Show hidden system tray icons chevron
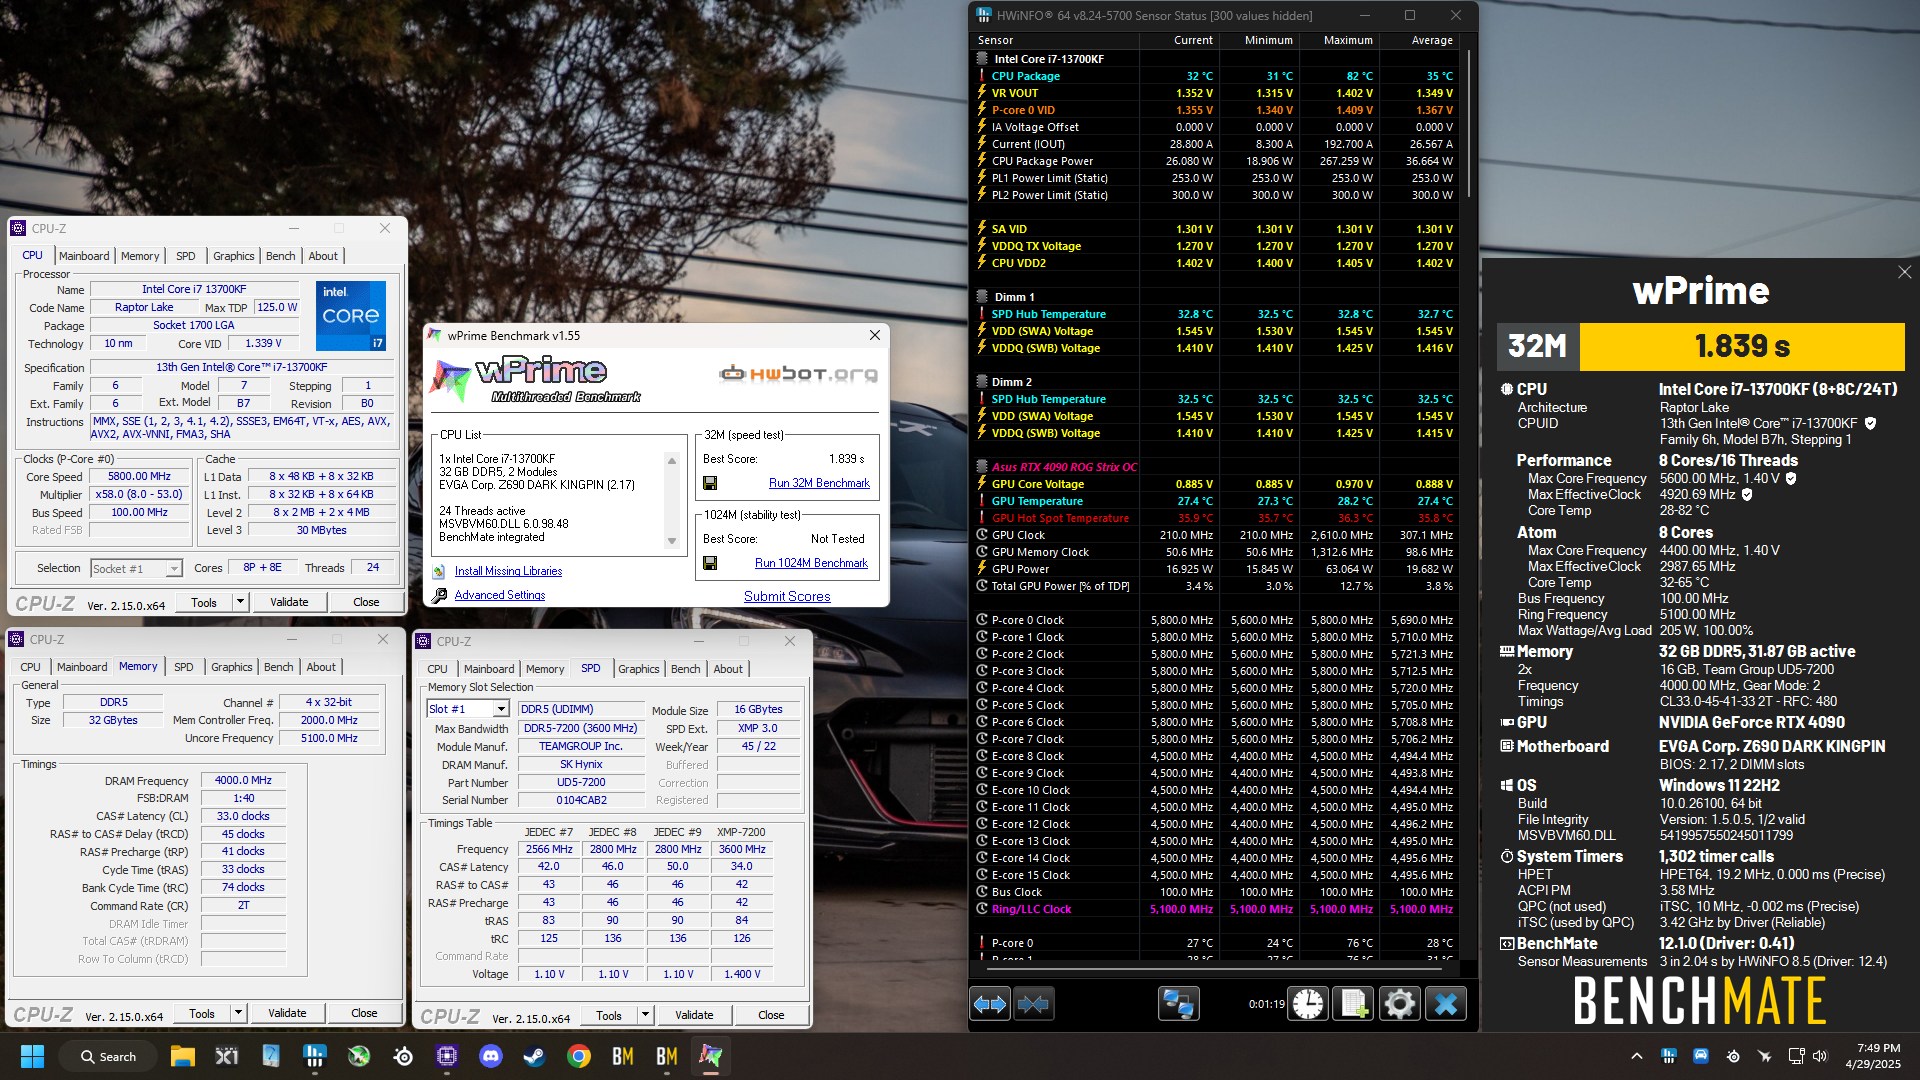Screen dimensions: 1920x1080 (1637, 1056)
